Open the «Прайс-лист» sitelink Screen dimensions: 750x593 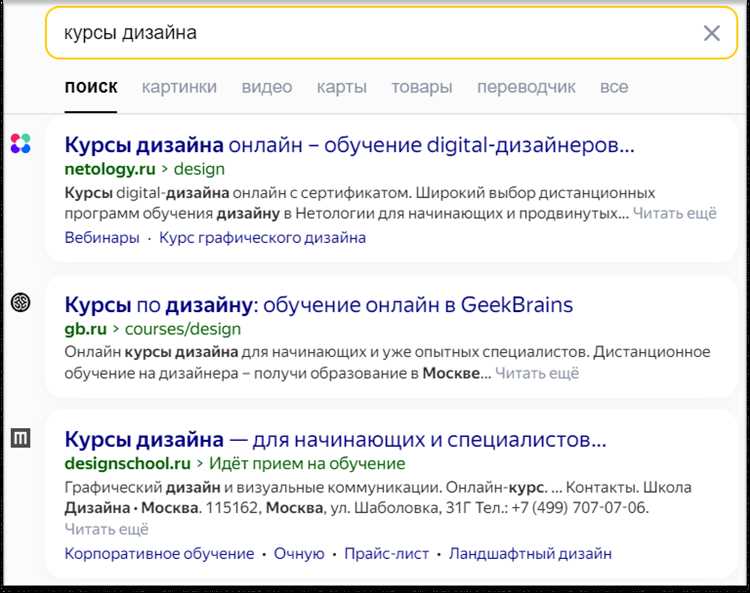pos(386,554)
